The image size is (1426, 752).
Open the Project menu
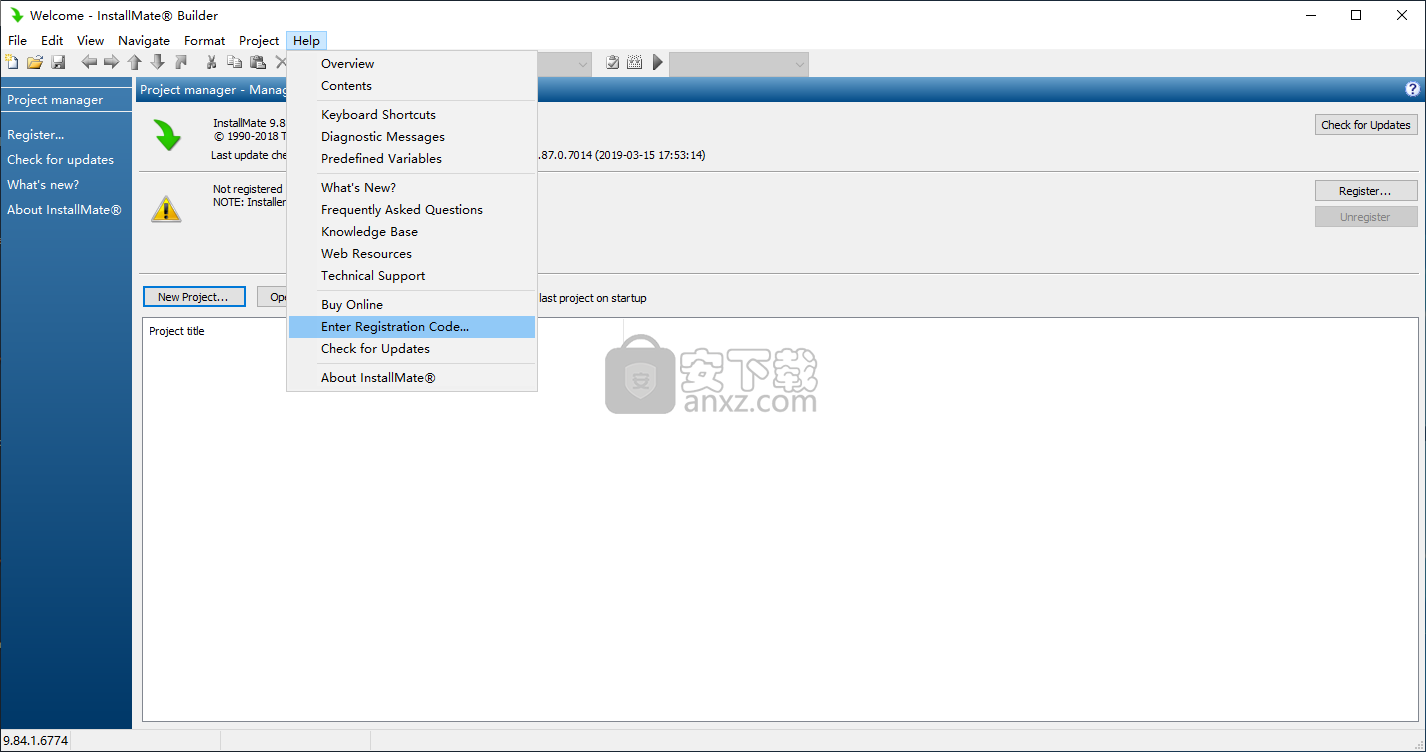(x=259, y=40)
